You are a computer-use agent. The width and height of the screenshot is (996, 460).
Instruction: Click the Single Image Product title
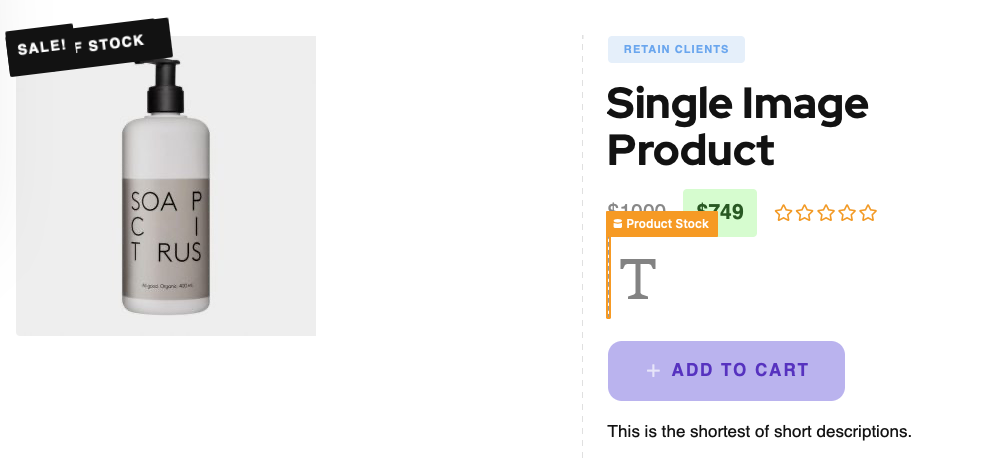click(737, 126)
